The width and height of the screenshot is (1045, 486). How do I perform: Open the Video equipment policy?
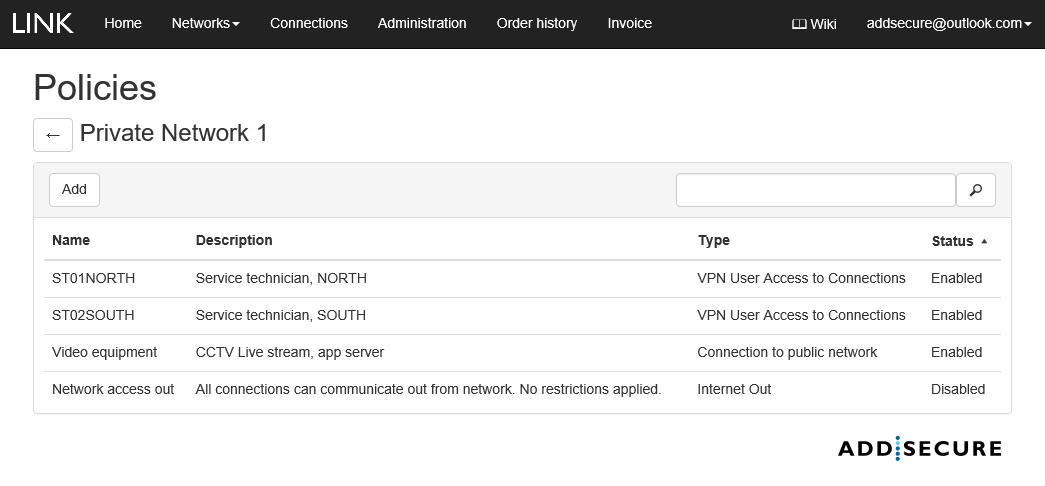pyautogui.click(x=104, y=353)
